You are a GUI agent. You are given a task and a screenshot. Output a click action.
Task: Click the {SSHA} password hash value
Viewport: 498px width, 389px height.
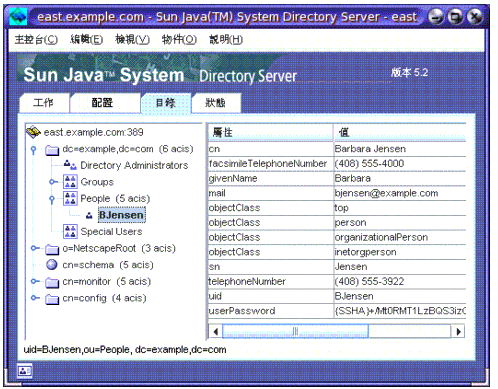[x=400, y=311]
